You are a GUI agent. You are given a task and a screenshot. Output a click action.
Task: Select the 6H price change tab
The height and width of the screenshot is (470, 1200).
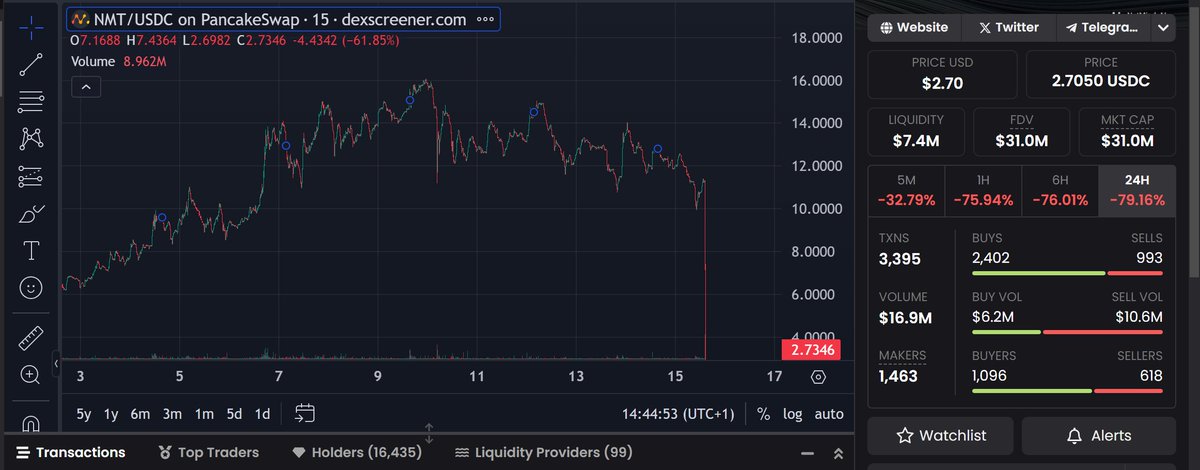pyautogui.click(x=1060, y=190)
